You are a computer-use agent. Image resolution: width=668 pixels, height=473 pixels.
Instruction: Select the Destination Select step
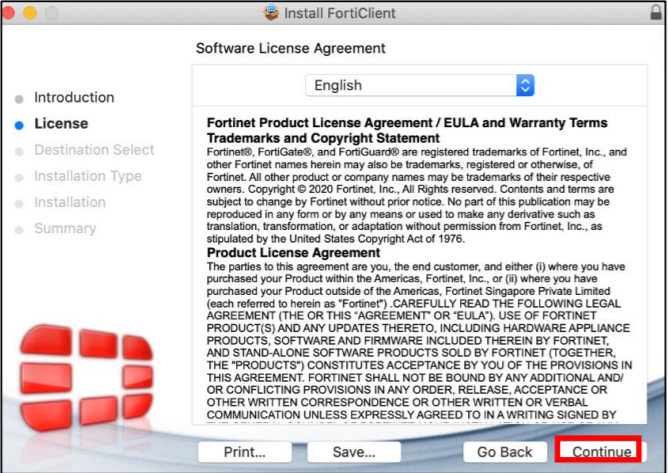(x=94, y=150)
